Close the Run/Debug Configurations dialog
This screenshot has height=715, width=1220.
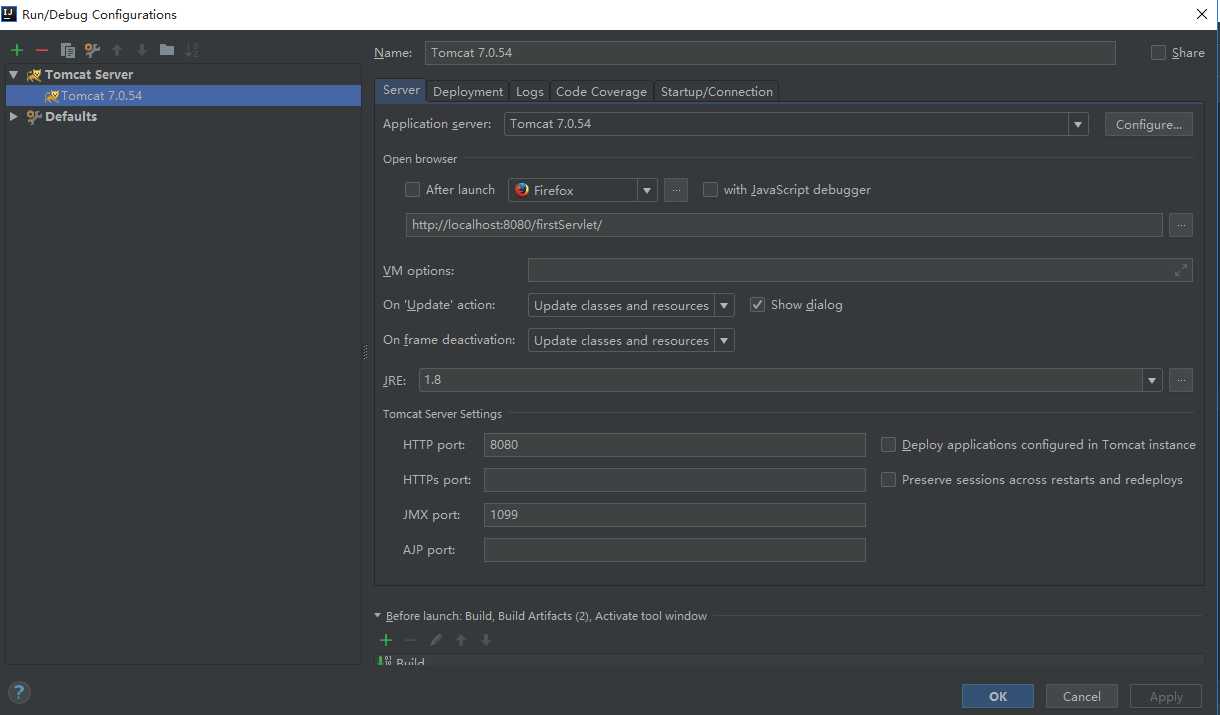(1202, 14)
